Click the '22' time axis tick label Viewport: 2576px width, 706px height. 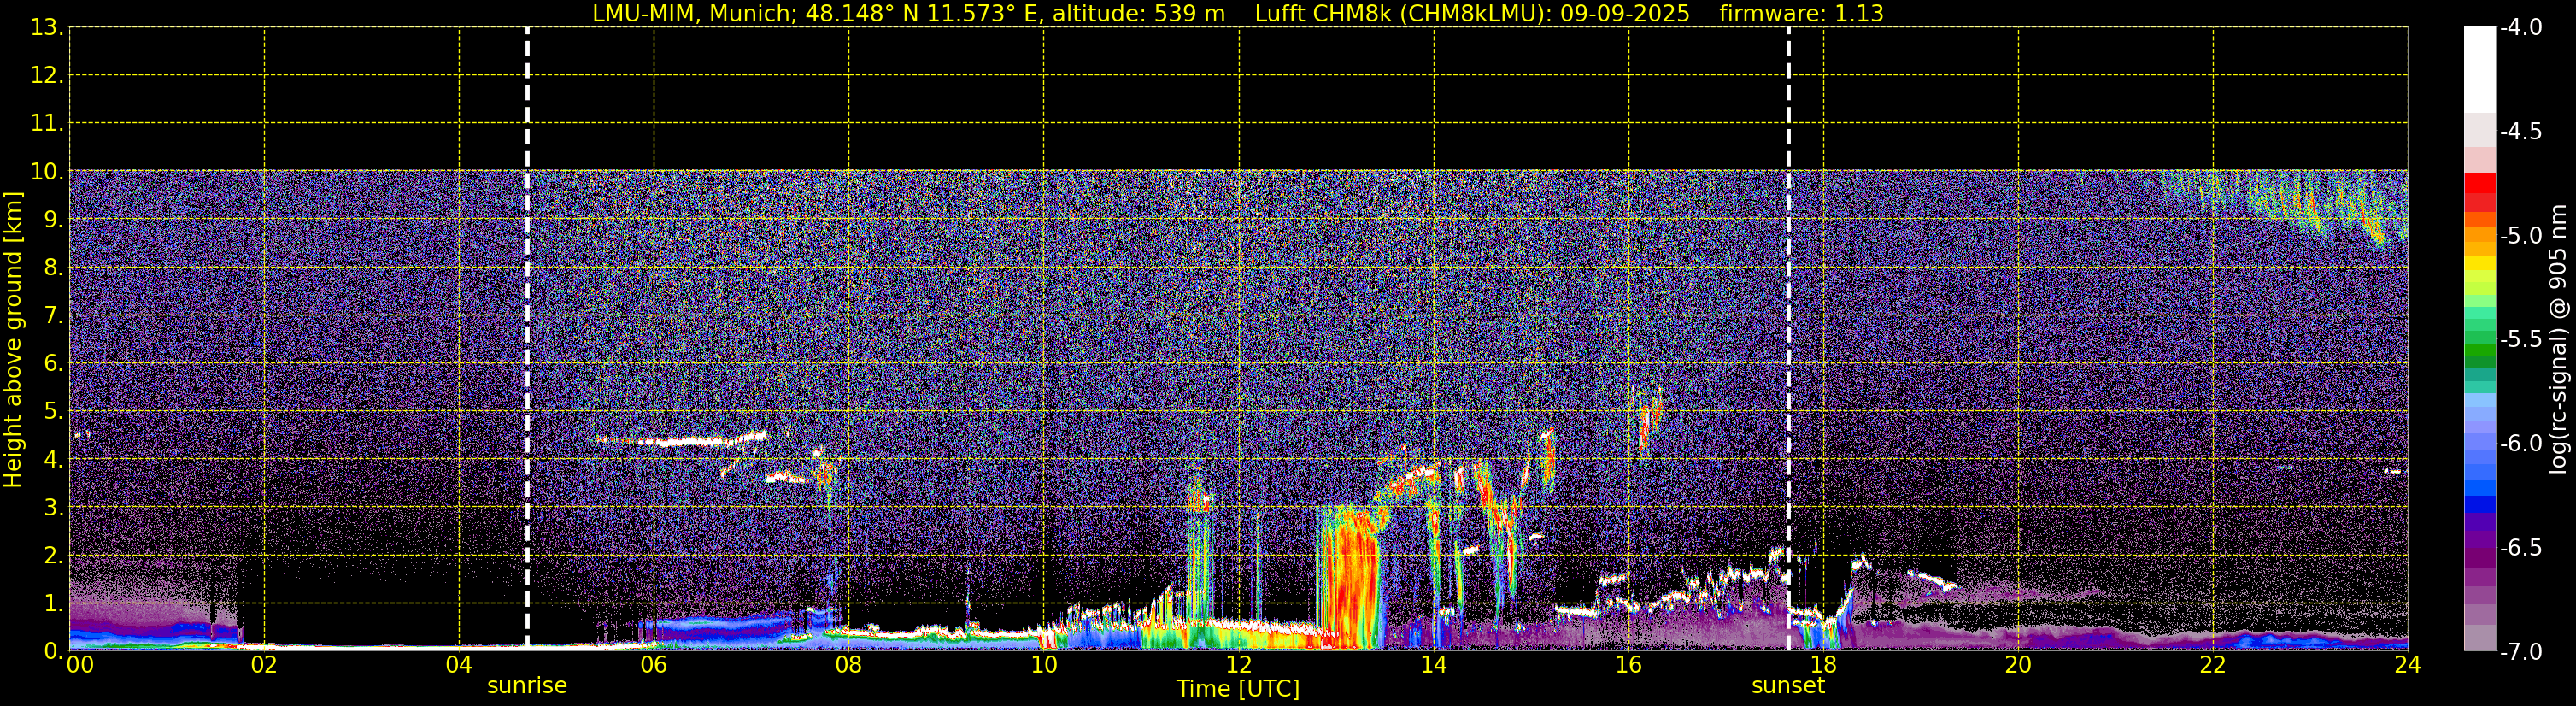click(2213, 666)
